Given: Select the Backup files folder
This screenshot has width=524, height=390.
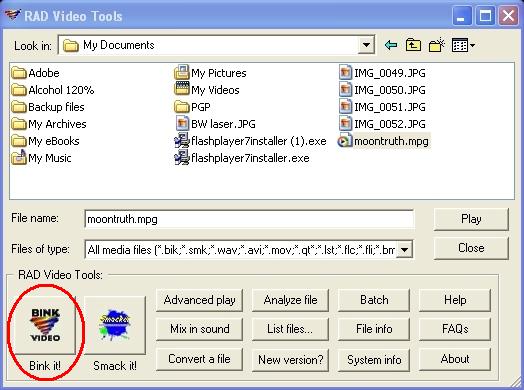Looking at the screenshot, I should (x=48, y=107).
